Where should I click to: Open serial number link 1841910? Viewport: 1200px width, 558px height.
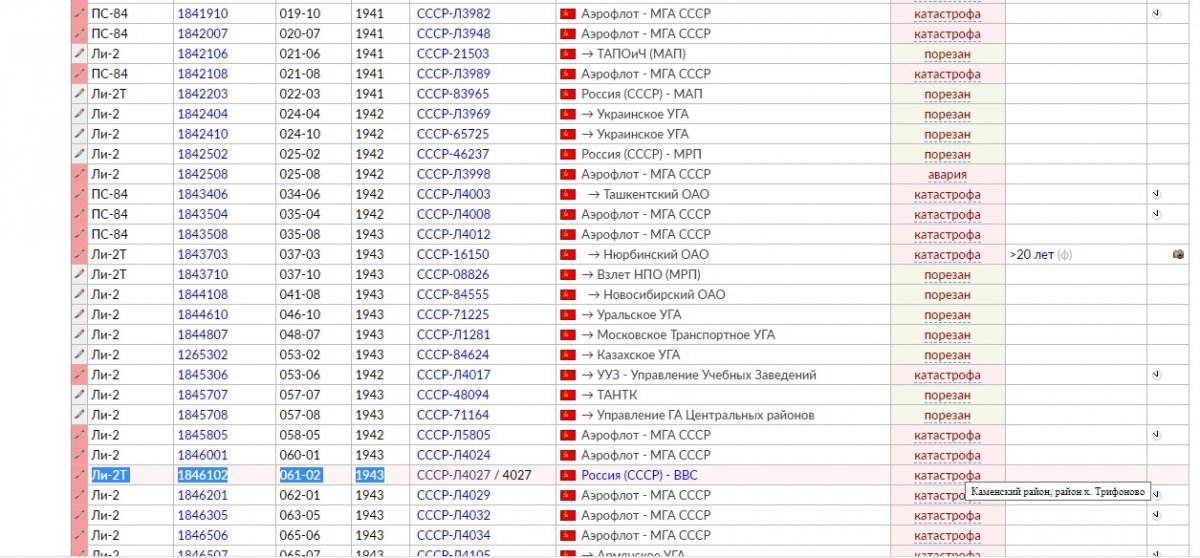pyautogui.click(x=202, y=14)
